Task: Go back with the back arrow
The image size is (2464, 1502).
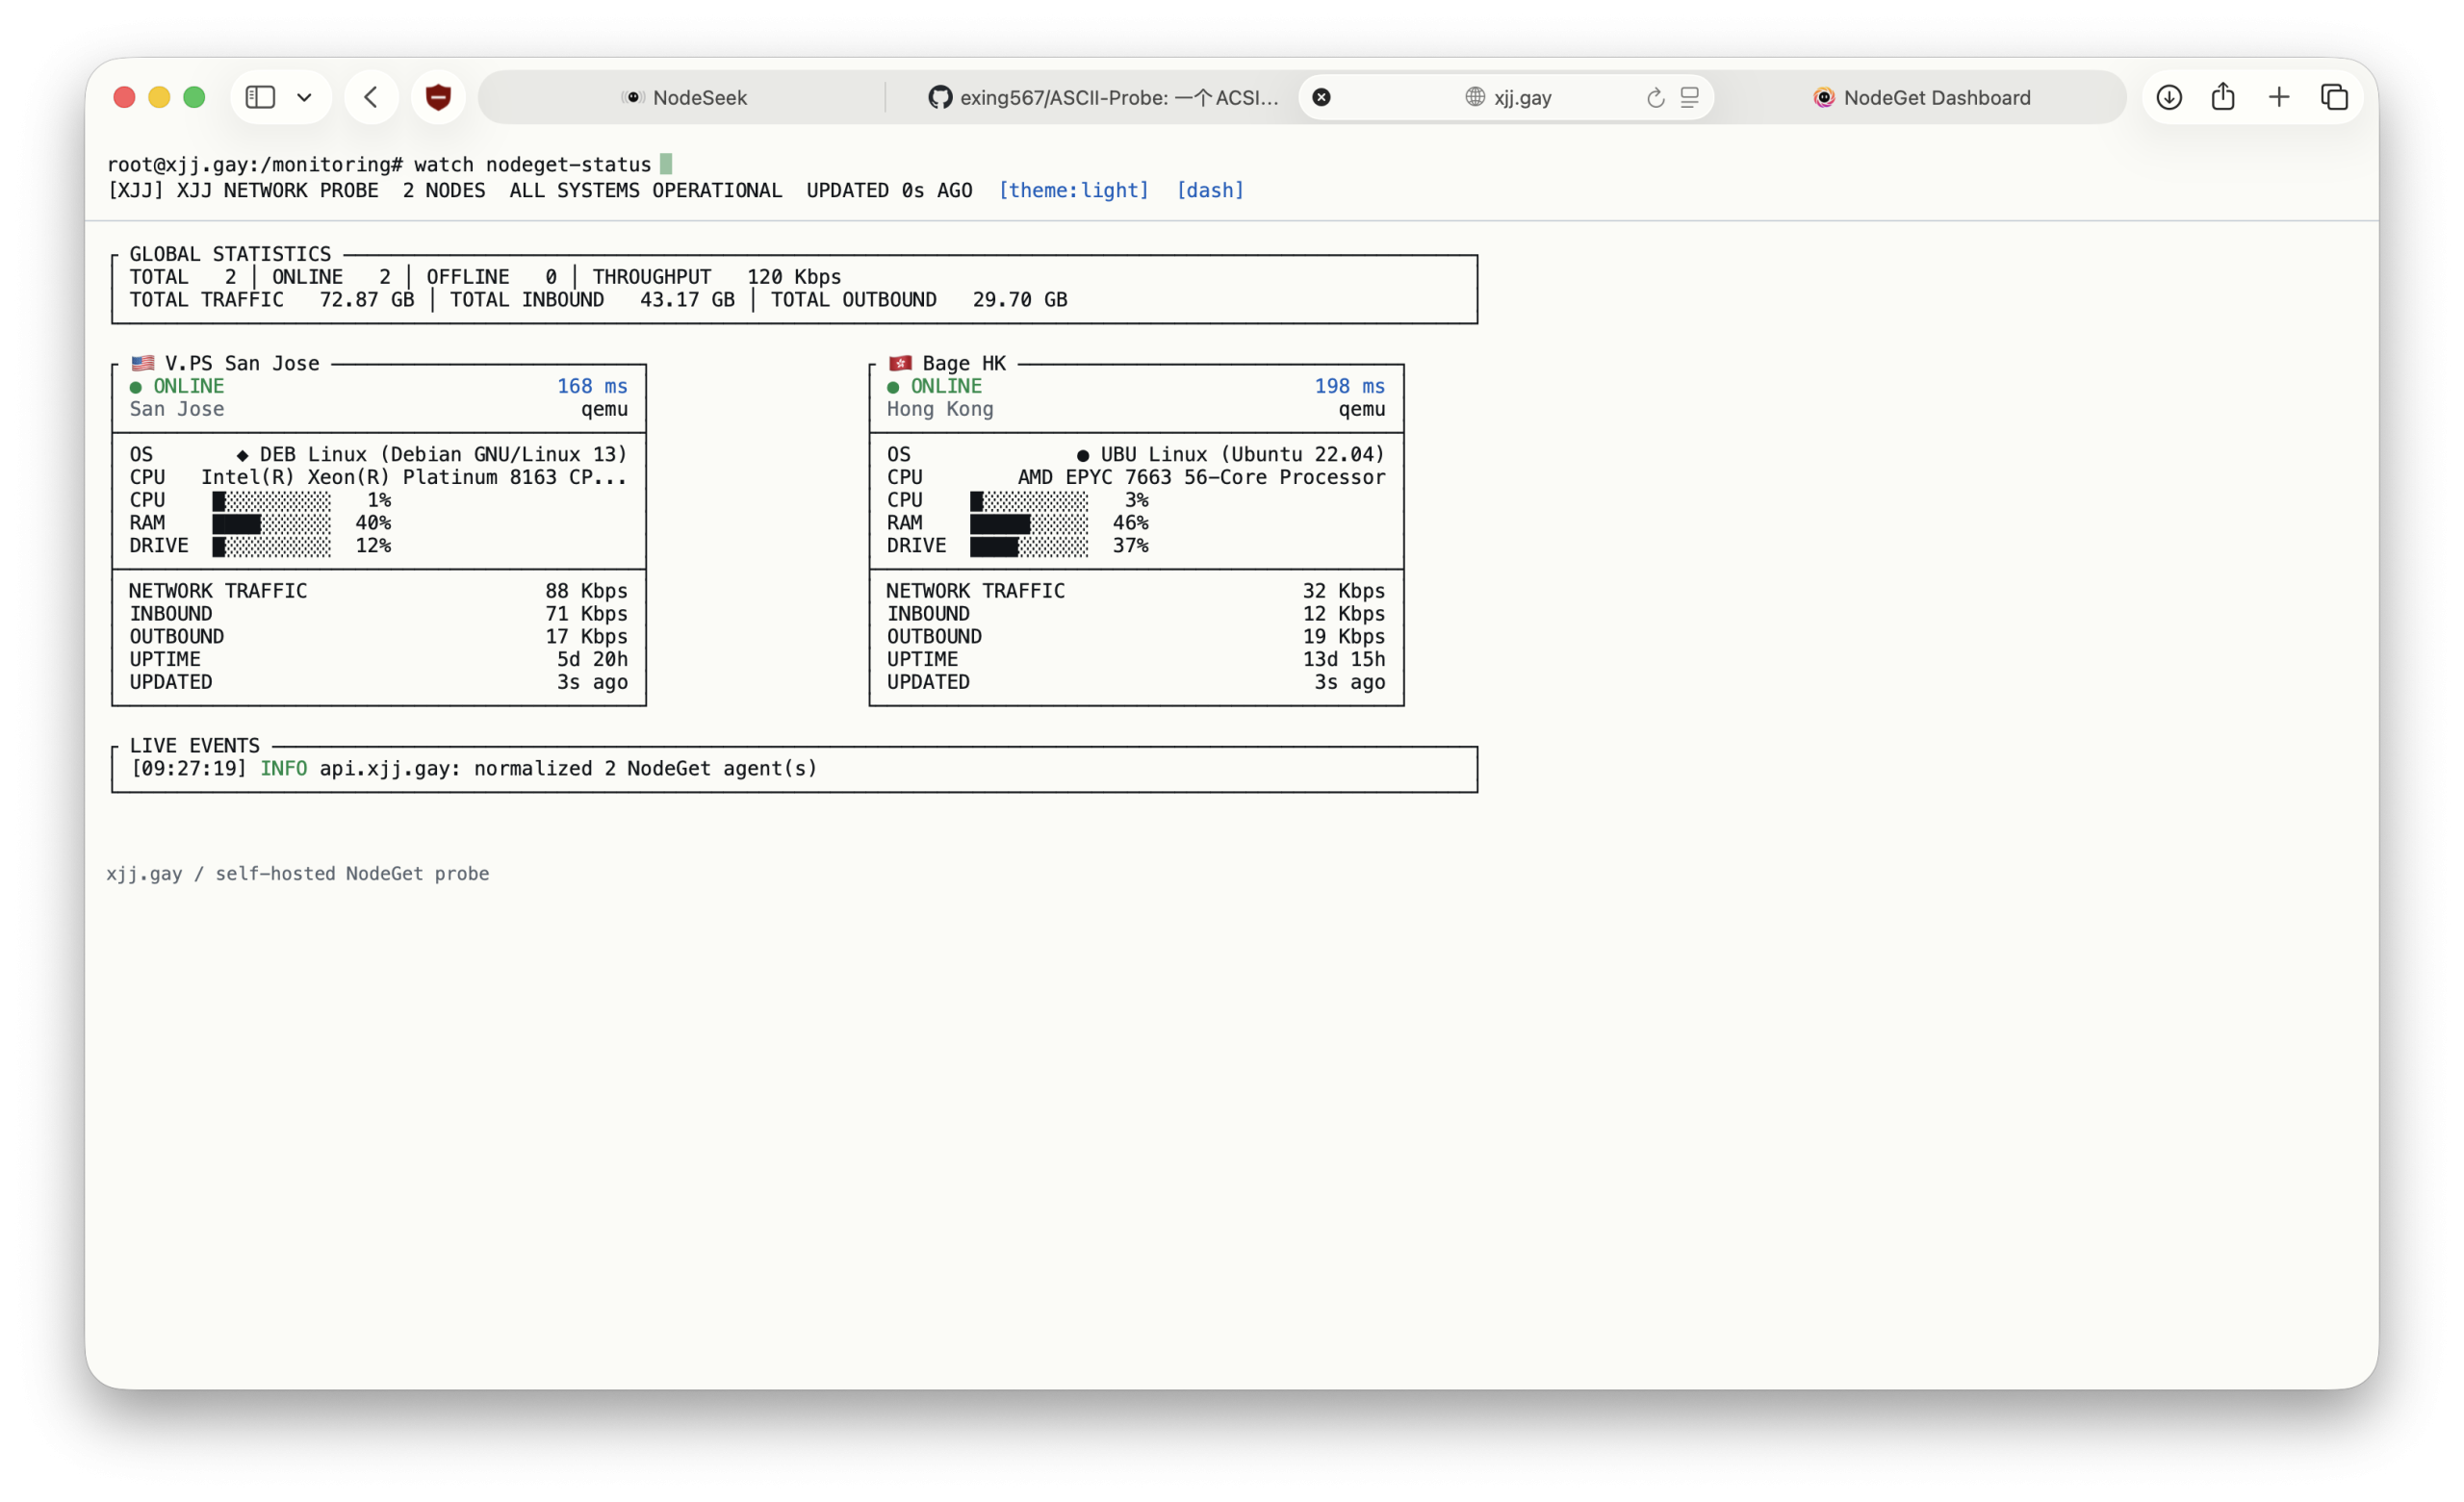Action: pyautogui.click(x=371, y=97)
